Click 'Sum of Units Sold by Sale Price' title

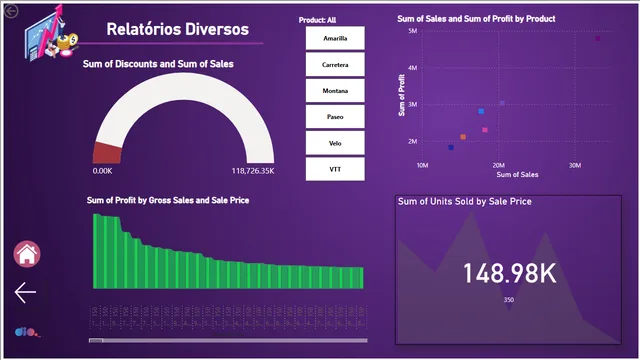point(464,201)
